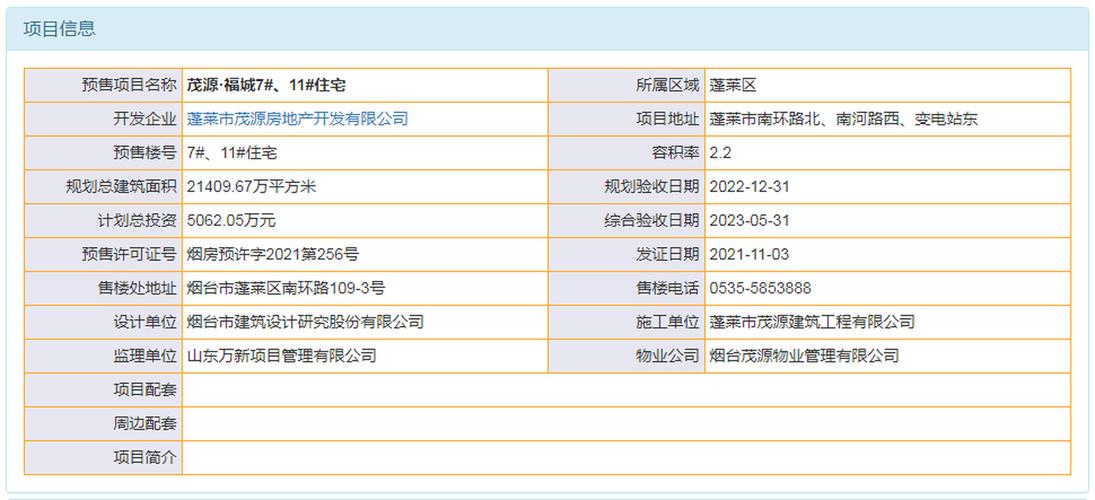
Task: Click the 物业公司 label
Action: pyautogui.click(x=667, y=355)
